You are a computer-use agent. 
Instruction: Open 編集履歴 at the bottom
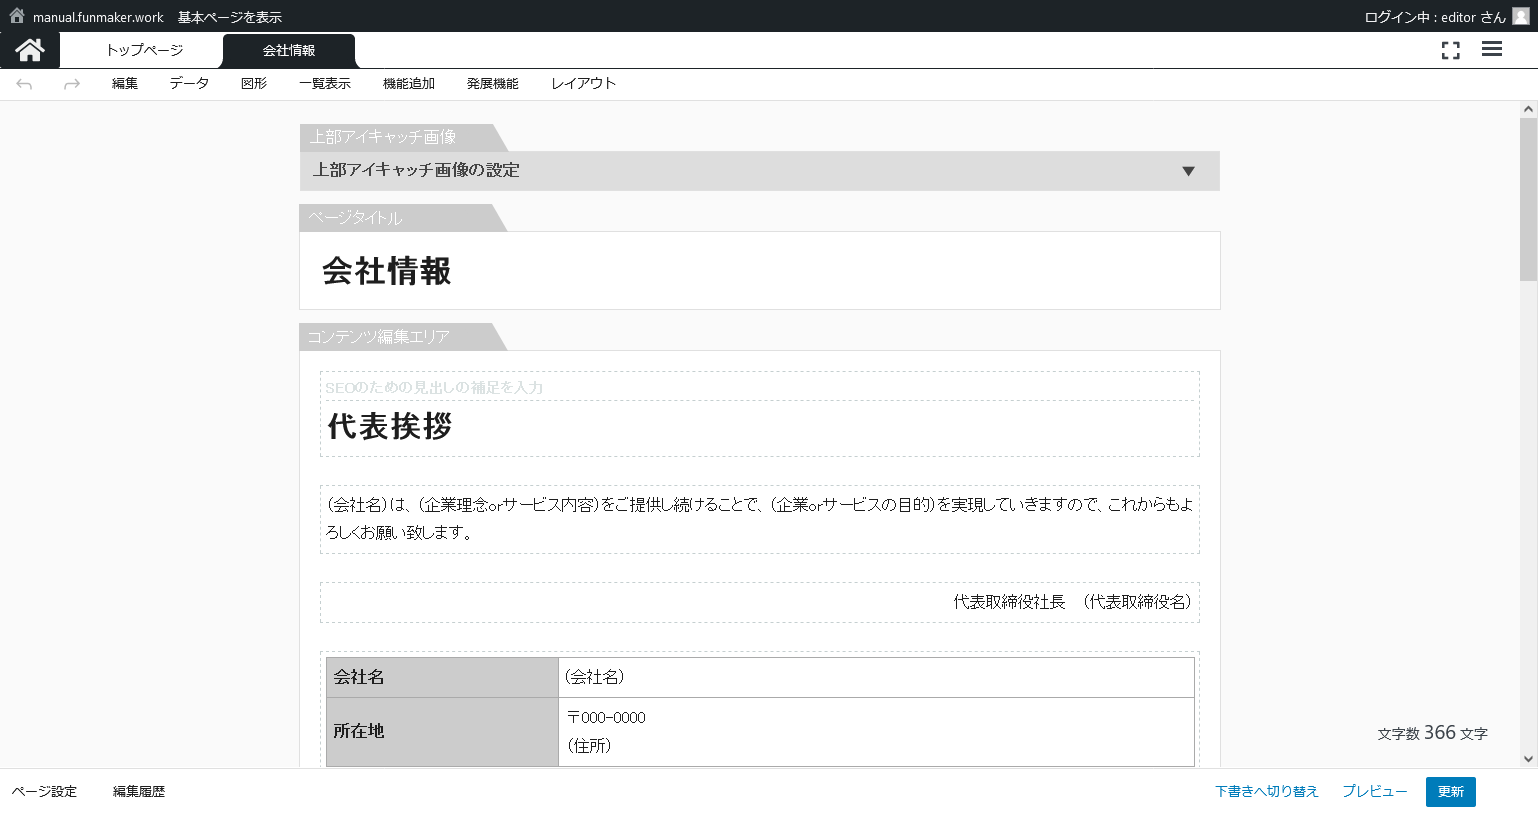[139, 791]
